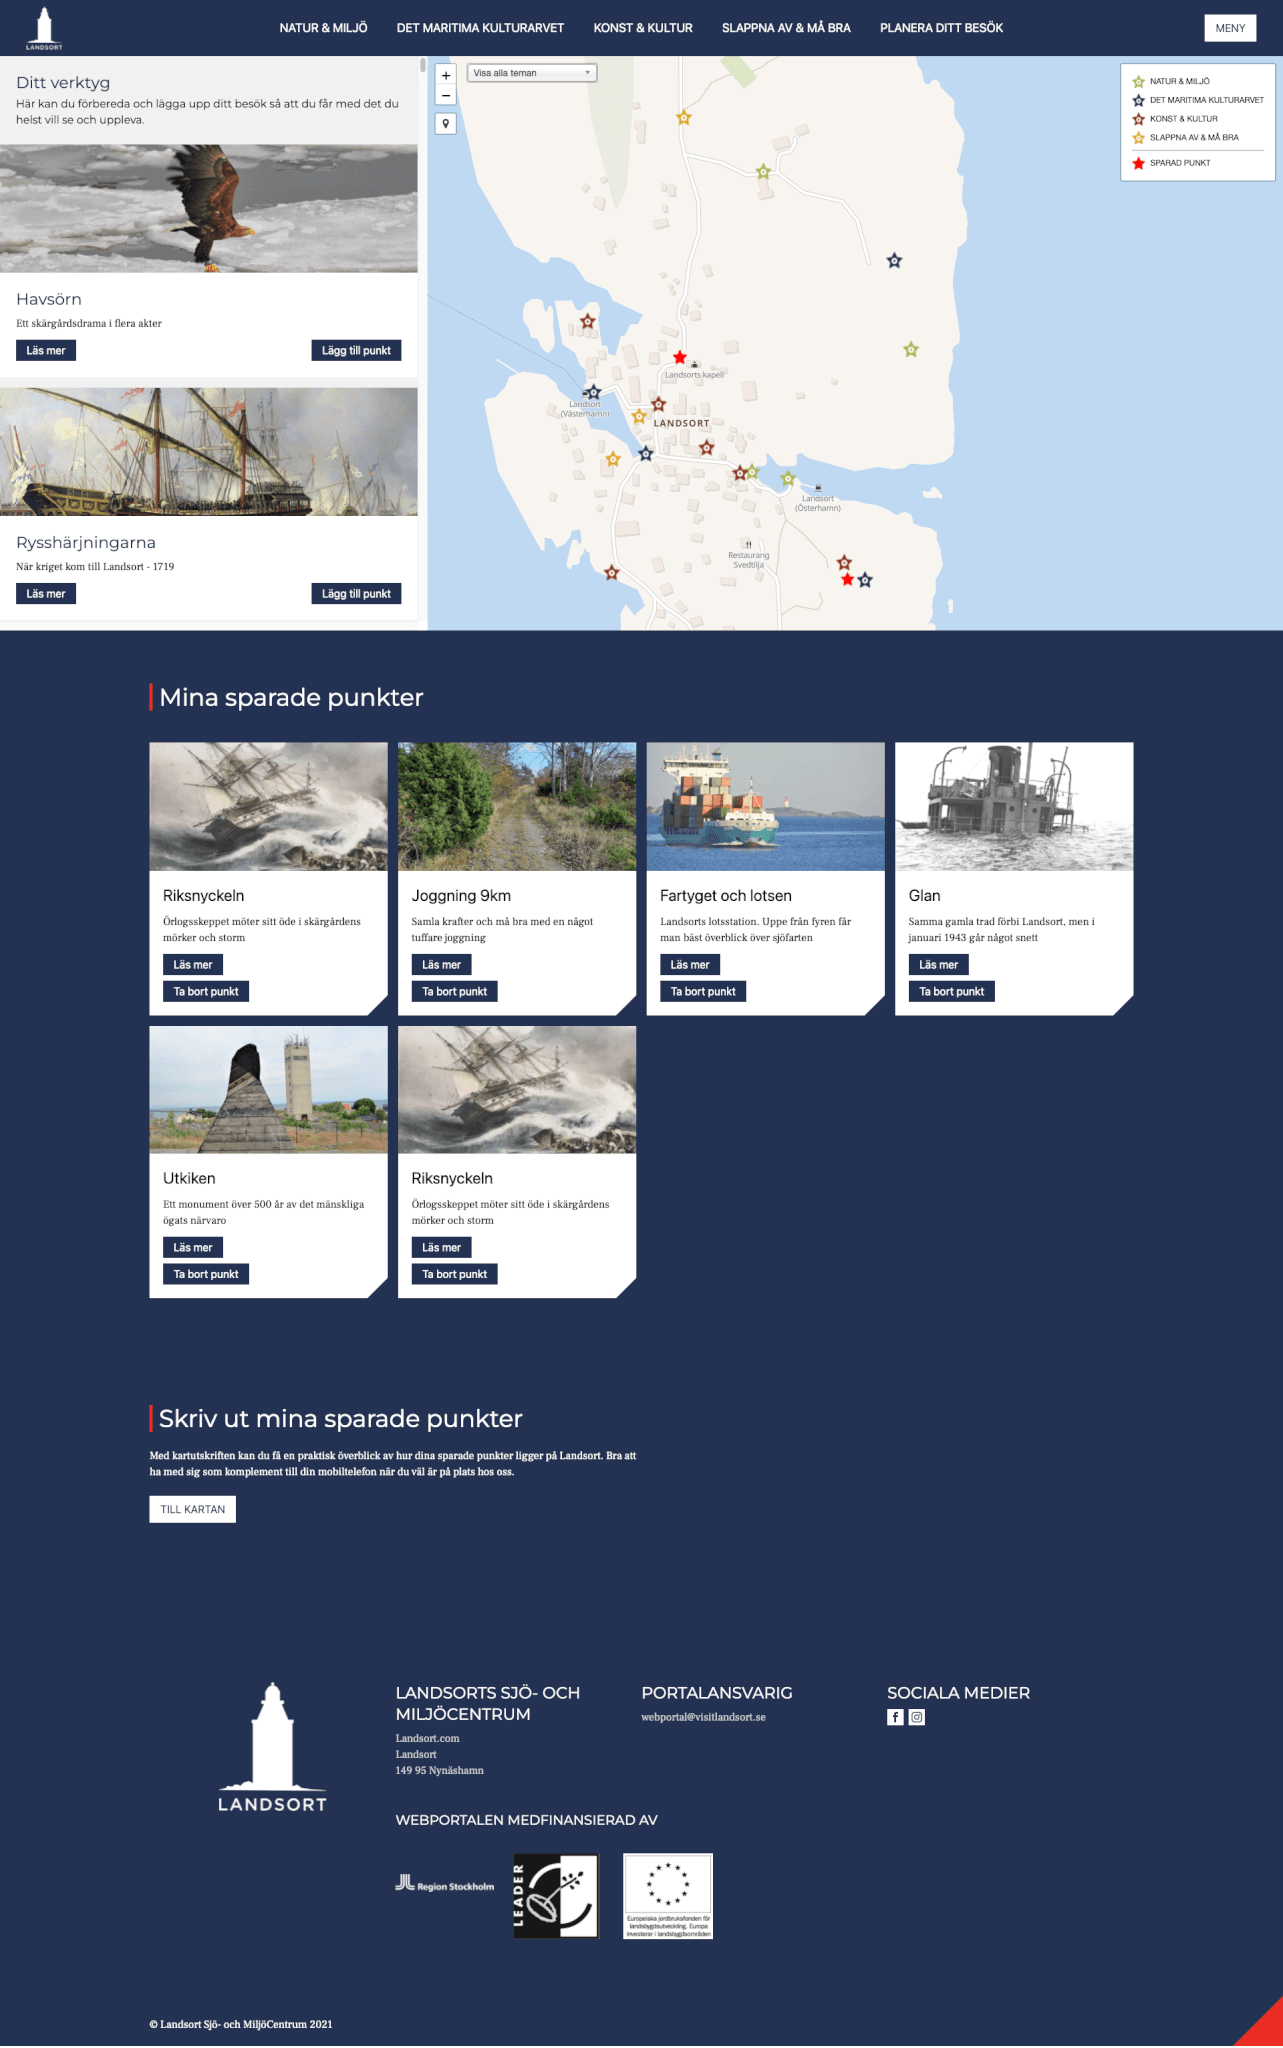The width and height of the screenshot is (1283, 2048).
Task: Click the Landsort lighthouse logo in header
Action: point(44,28)
